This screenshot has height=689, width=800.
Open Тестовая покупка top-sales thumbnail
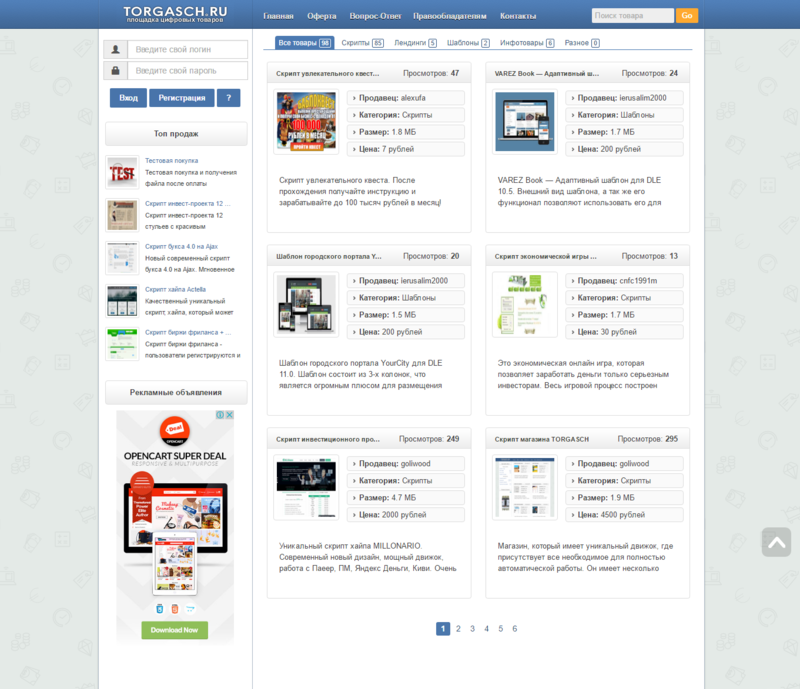(122, 173)
